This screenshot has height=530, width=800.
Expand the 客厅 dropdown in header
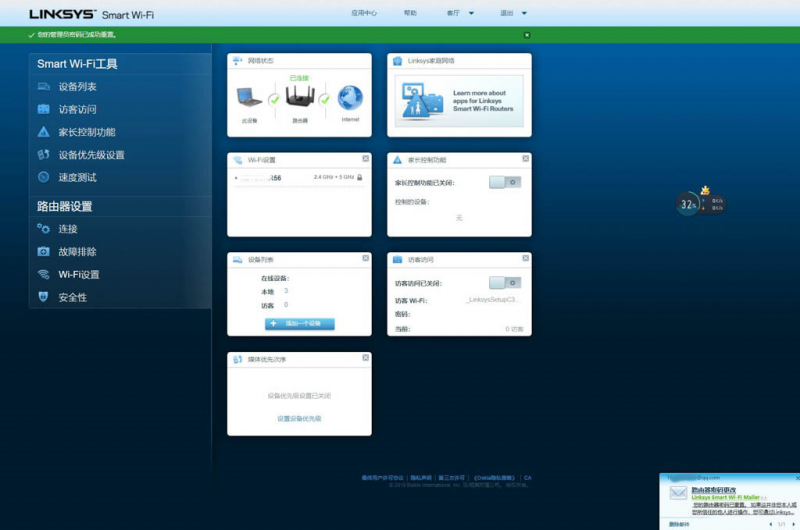point(471,13)
